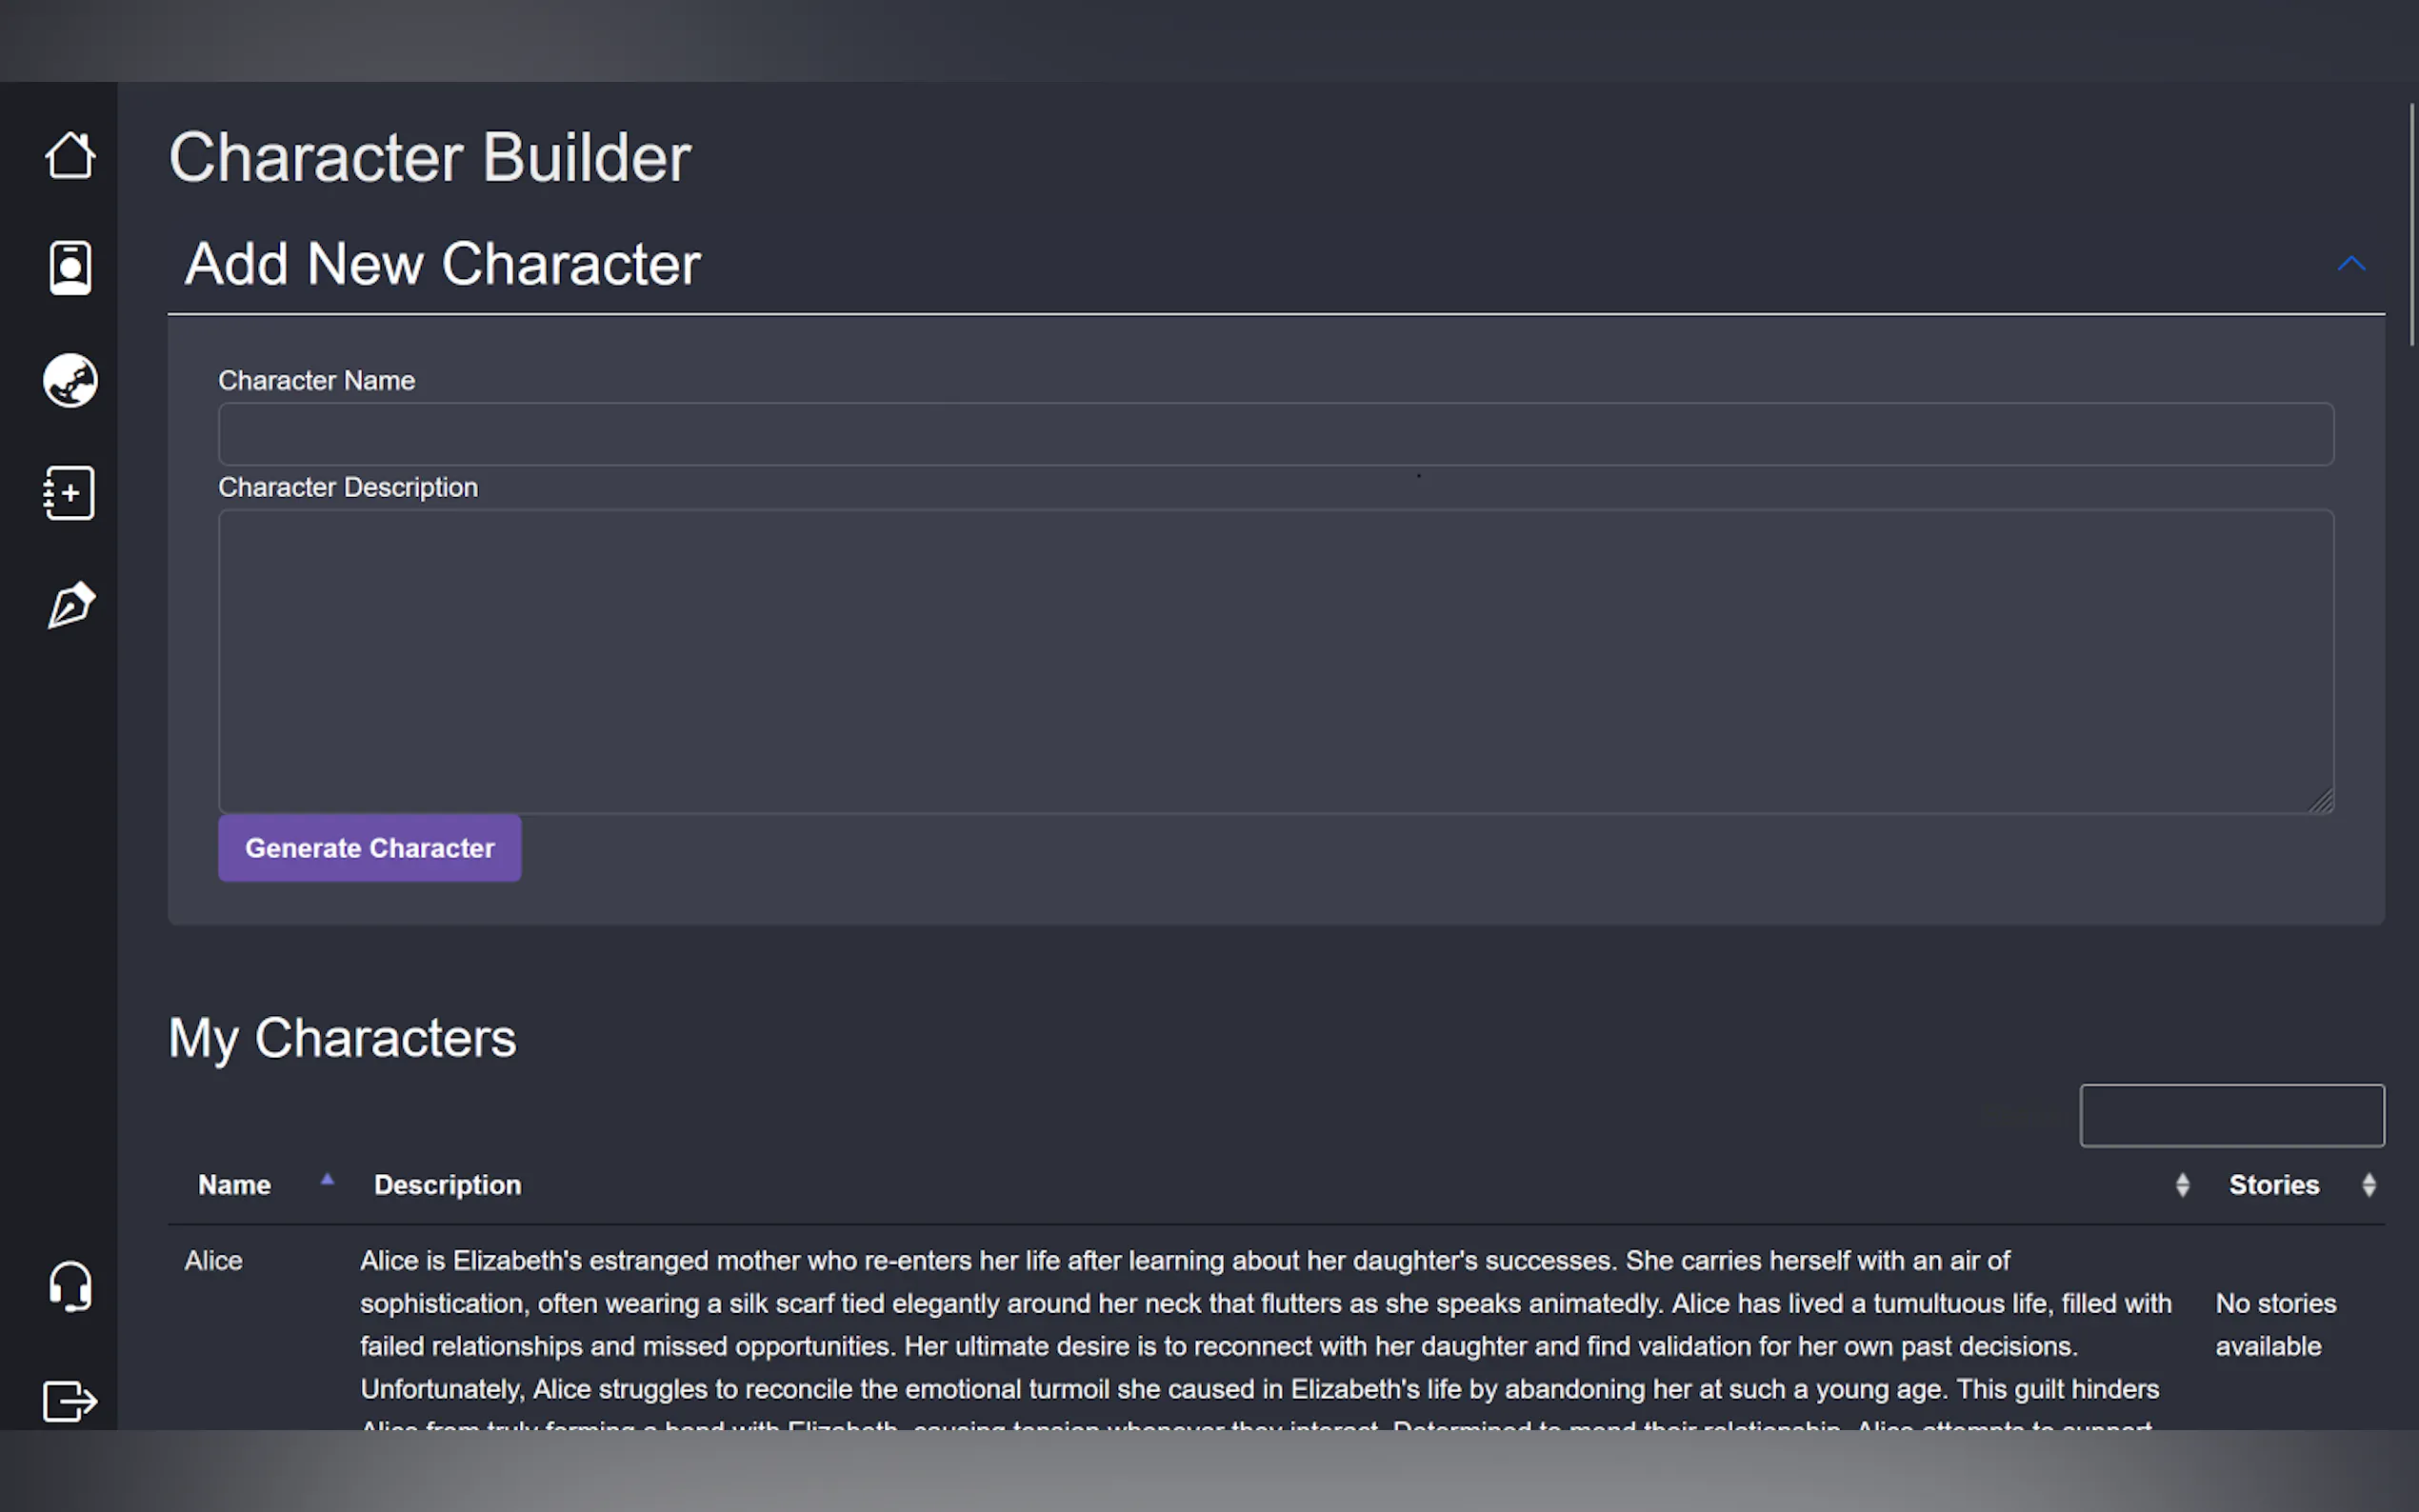This screenshot has height=1512, width=2419.
Task: Focus the Character Description text area
Action: coord(1275,660)
